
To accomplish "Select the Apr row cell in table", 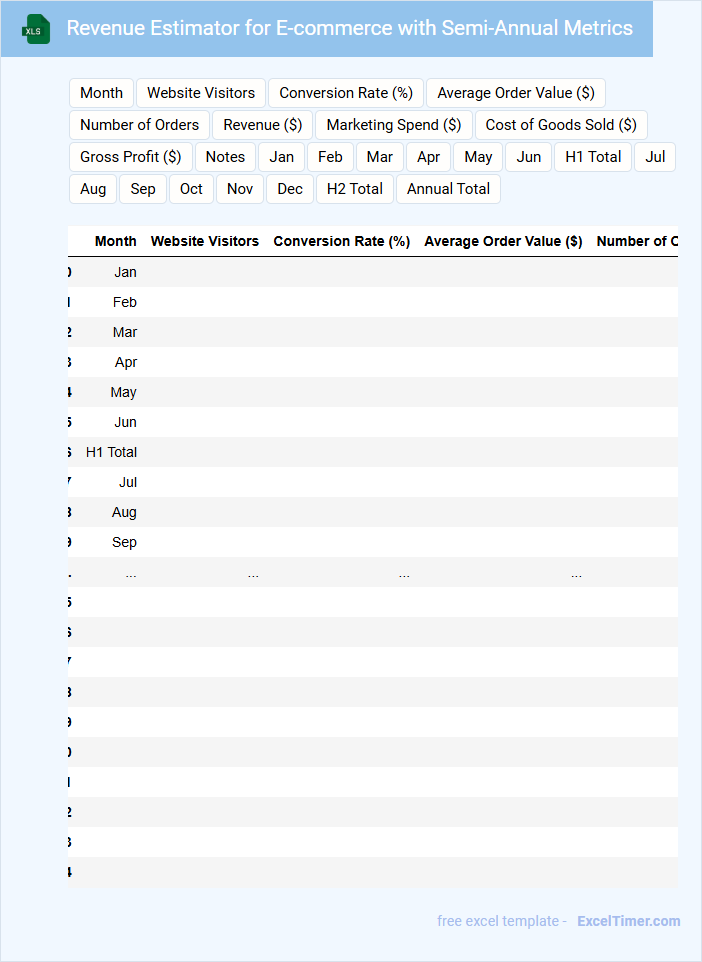I will click(x=126, y=363).
